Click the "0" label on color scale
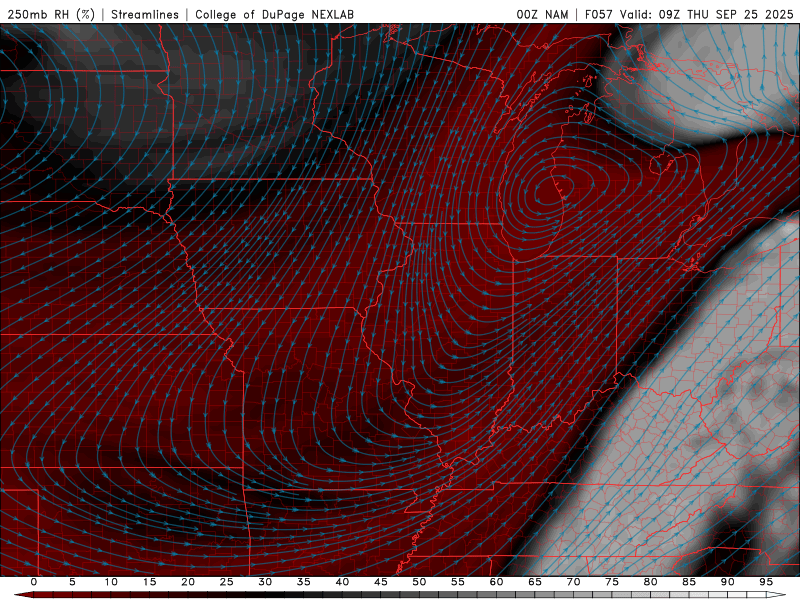The height and width of the screenshot is (600, 800). [x=34, y=582]
